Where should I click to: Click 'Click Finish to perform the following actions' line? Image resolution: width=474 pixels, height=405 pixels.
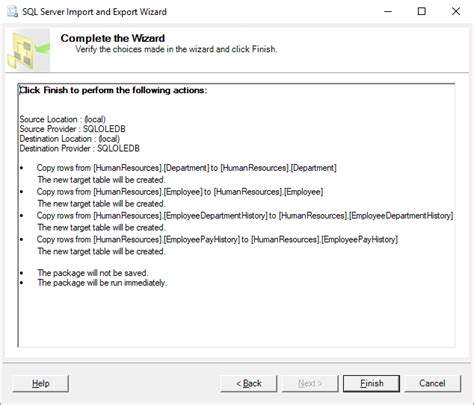[x=113, y=90]
